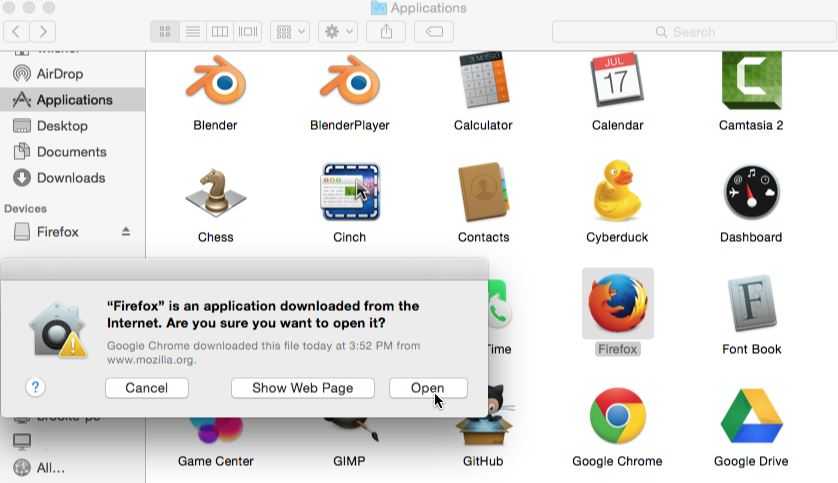Image resolution: width=838 pixels, height=483 pixels.
Task: Select All… in the sidebar
Action: coord(50,468)
